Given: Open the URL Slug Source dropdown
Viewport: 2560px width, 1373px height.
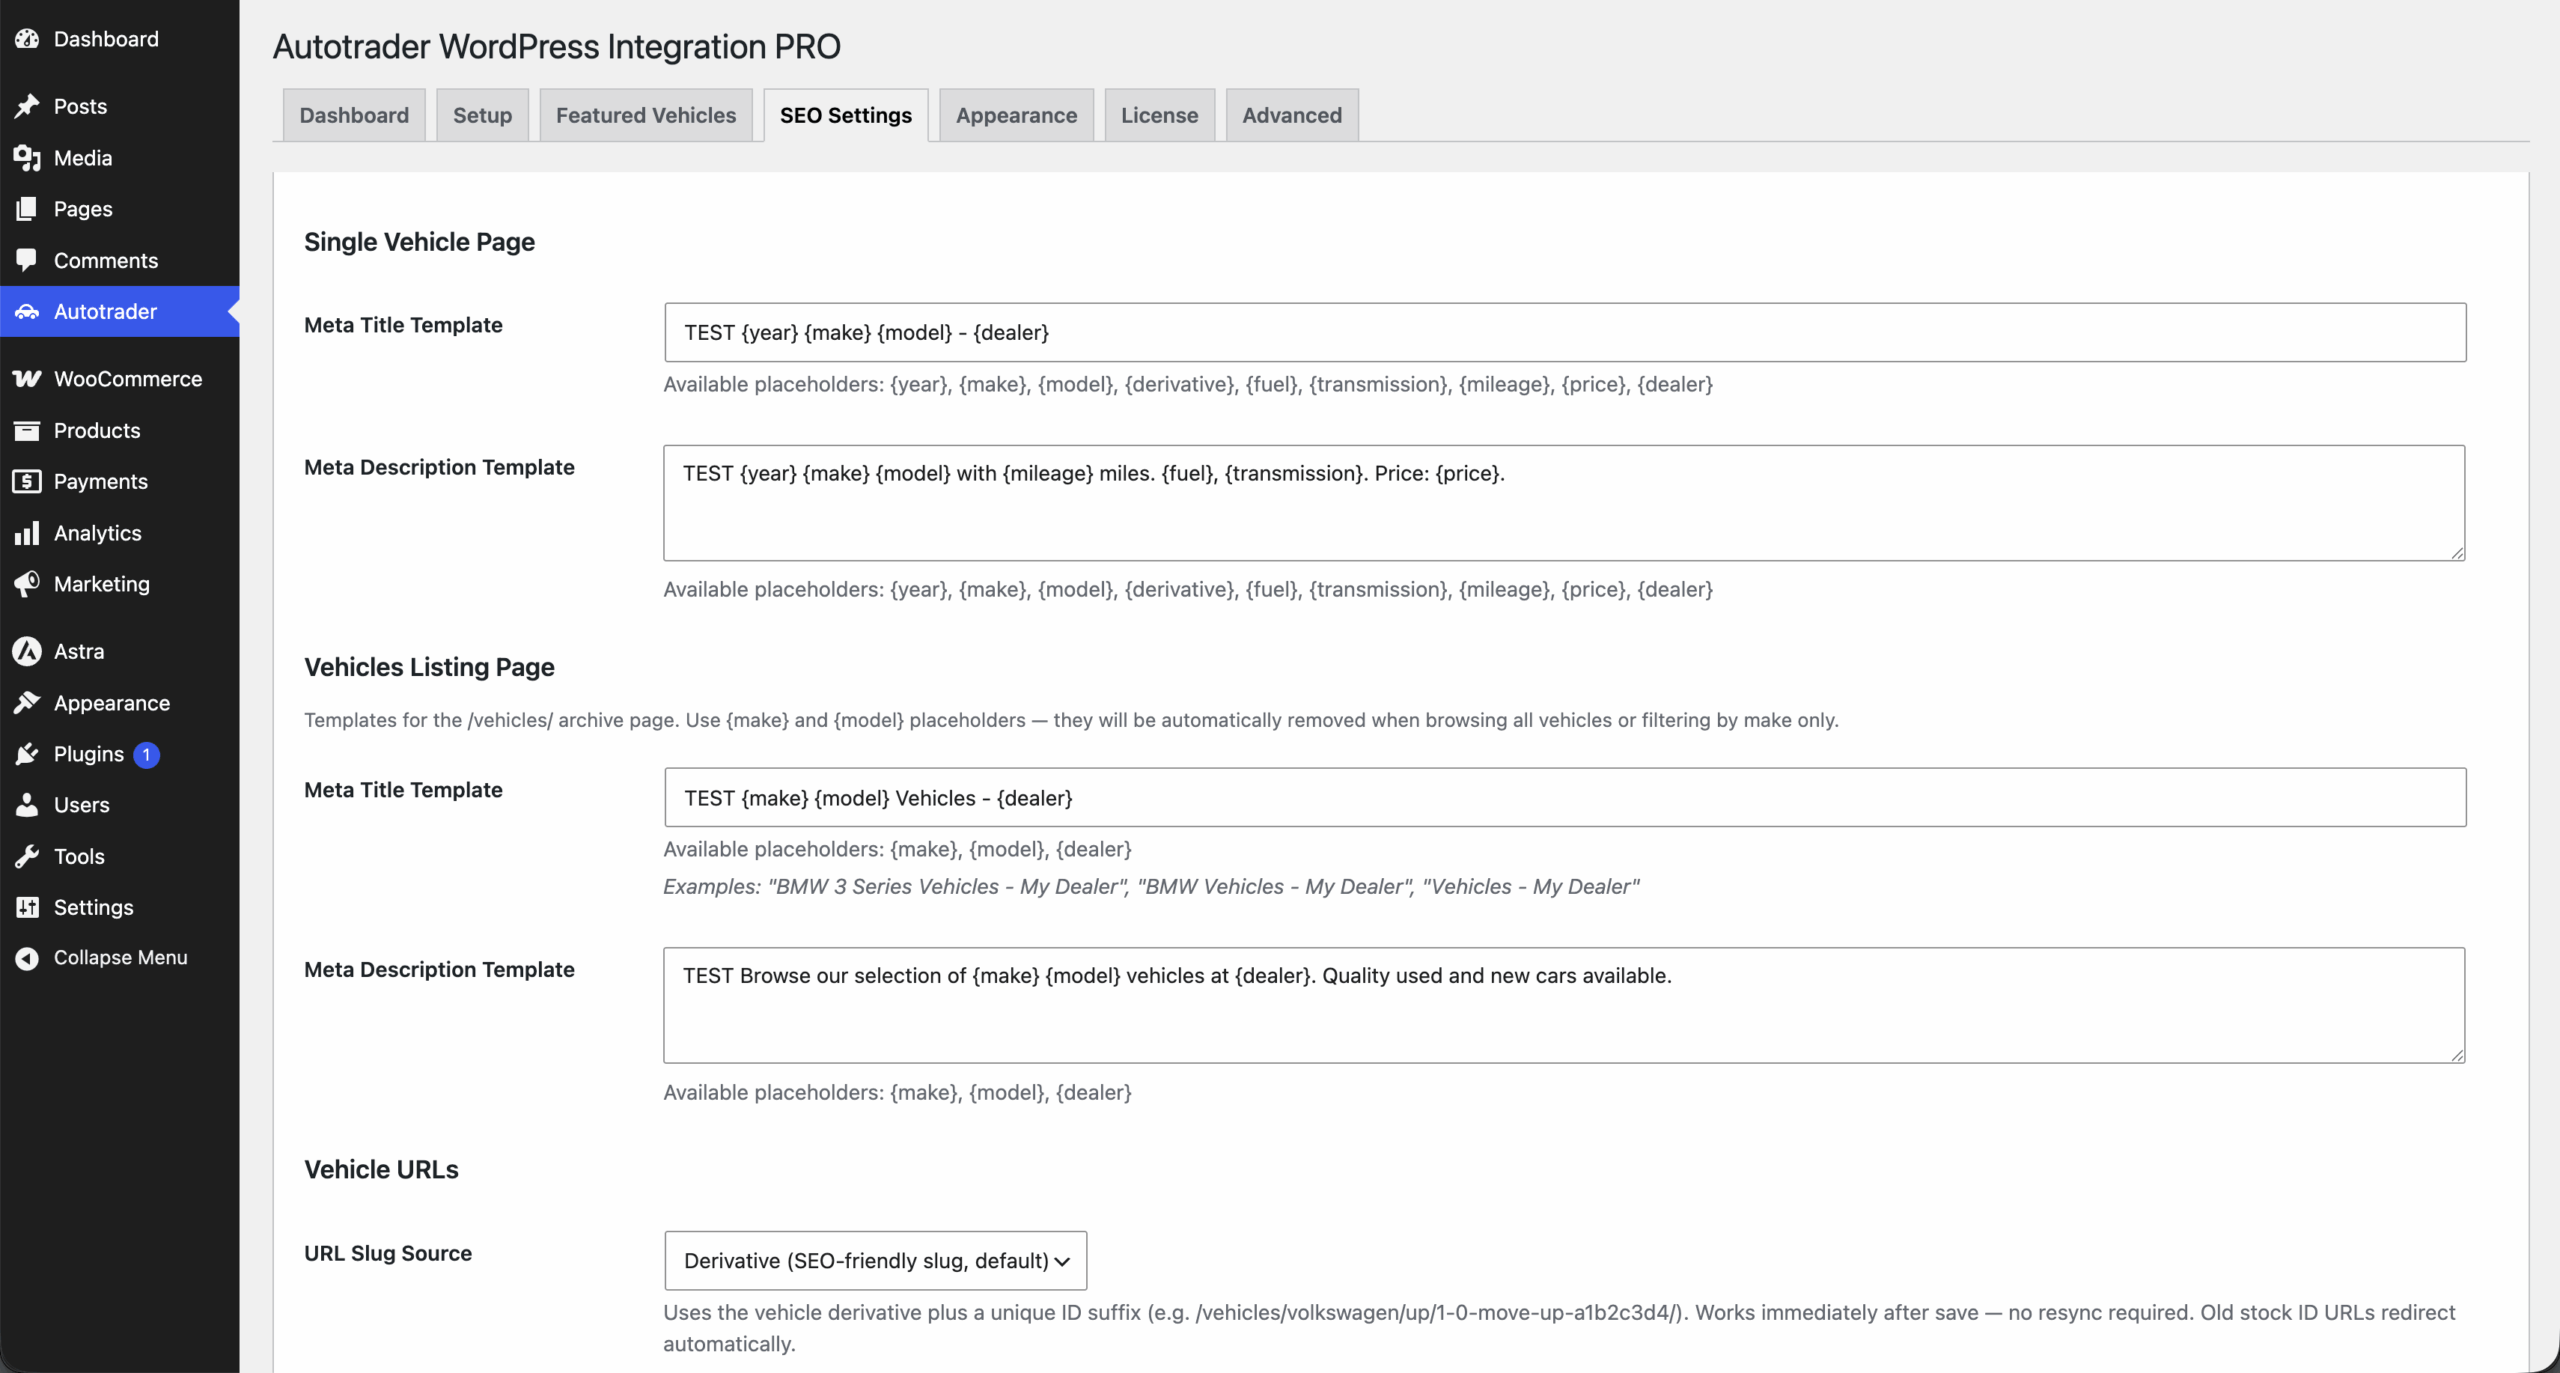Looking at the screenshot, I should click(x=875, y=1260).
